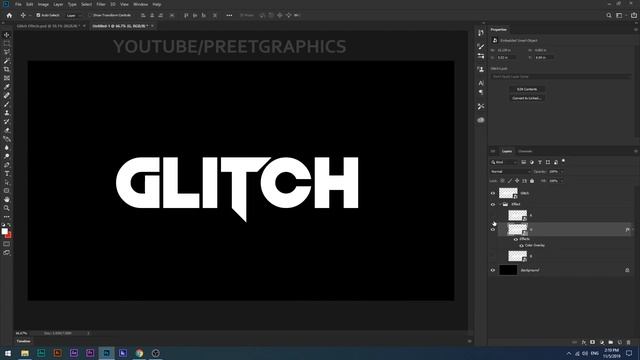Collapse the Effect group arrow
Image resolution: width=640 pixels, height=360 pixels.
tap(500, 204)
